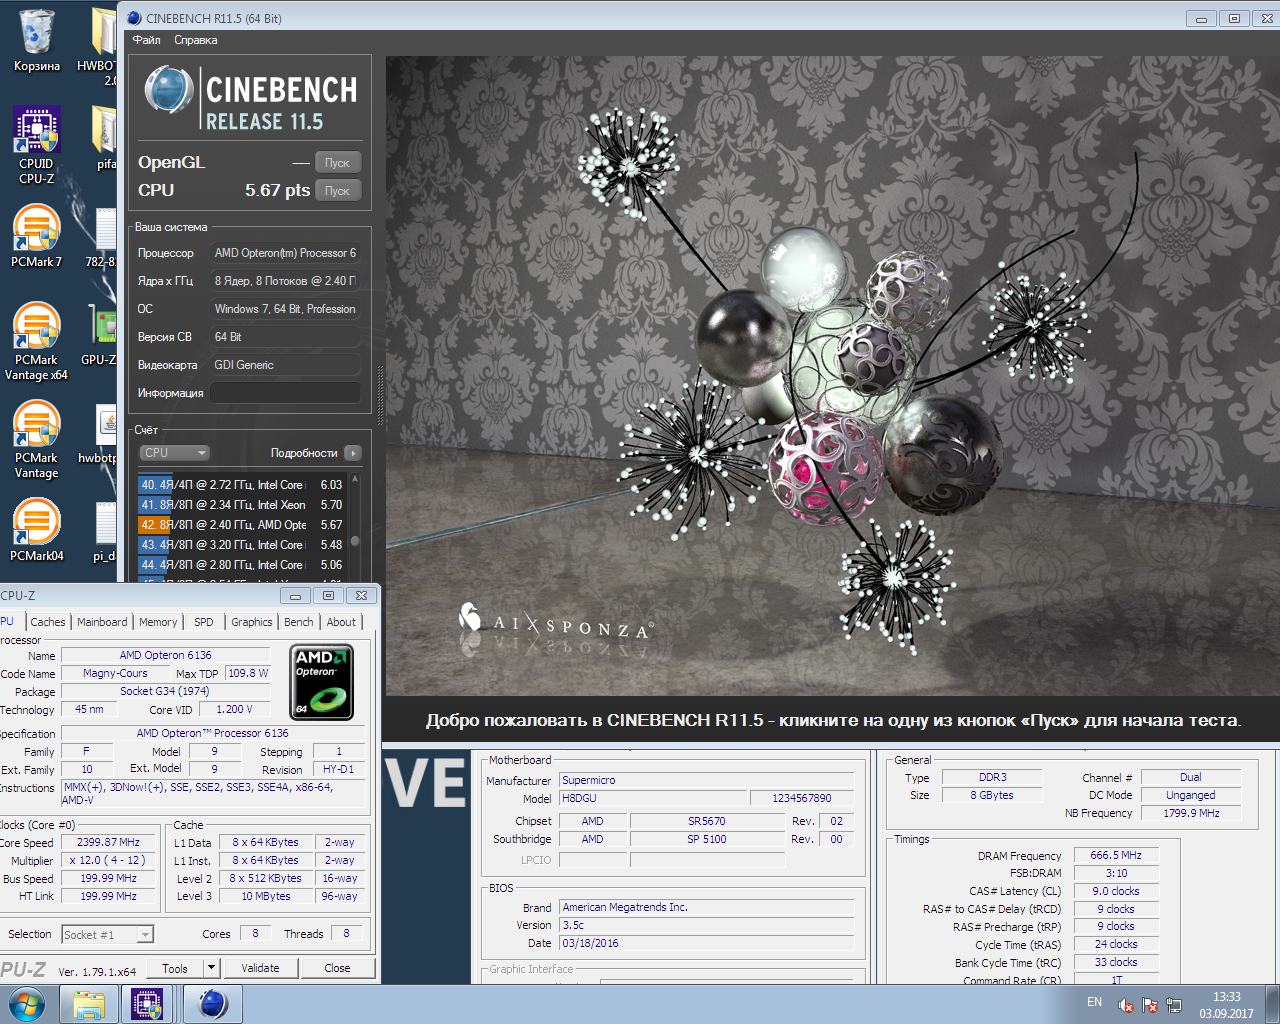Screen dimensions: 1280x1024
Task: Click the Процессор field showing AMD Opteron
Action: point(285,253)
